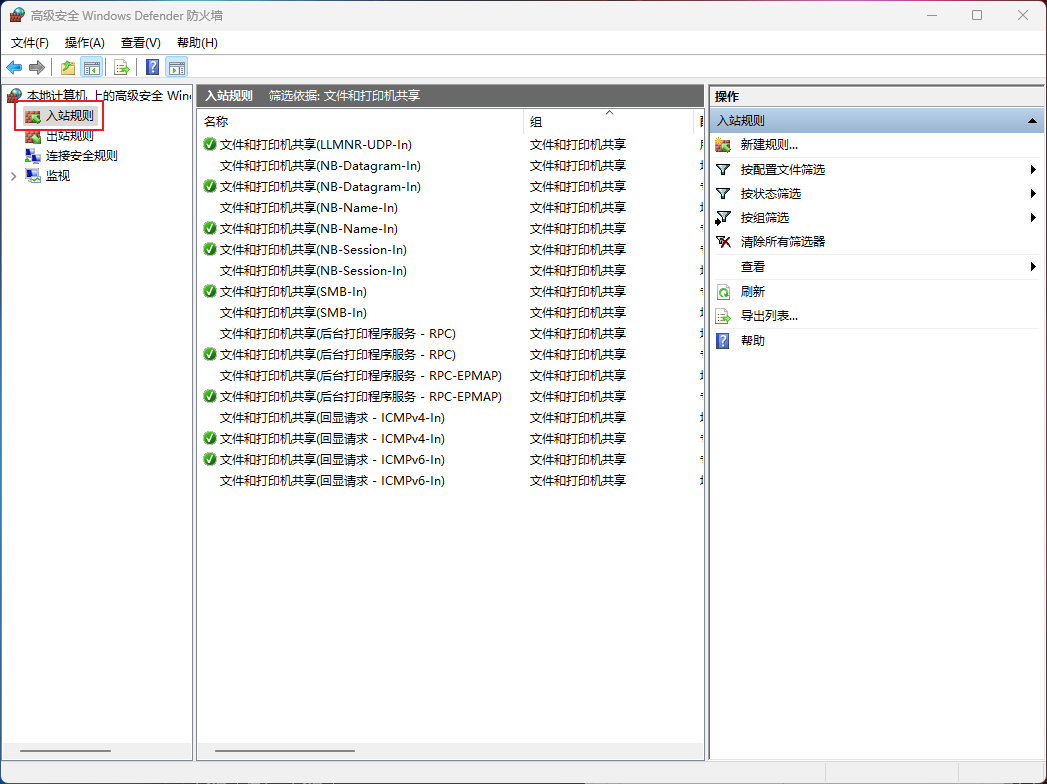Click 导出列表... action text
Image resolution: width=1047 pixels, height=784 pixels.
(x=769, y=316)
